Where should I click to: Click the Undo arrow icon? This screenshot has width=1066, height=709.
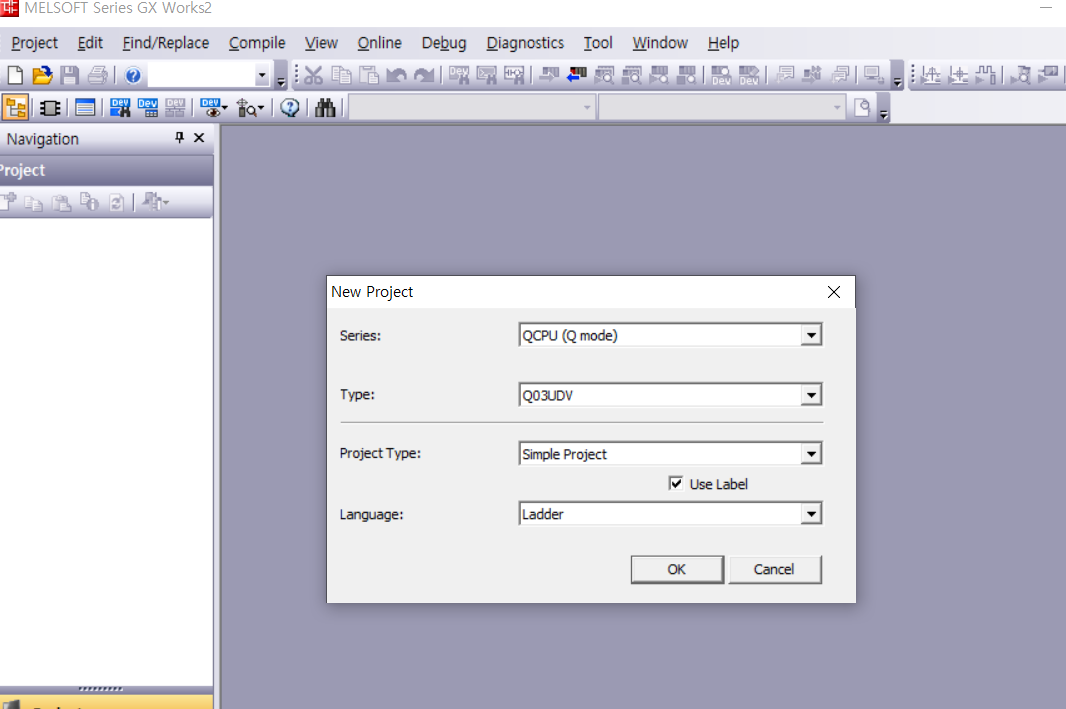coord(396,75)
